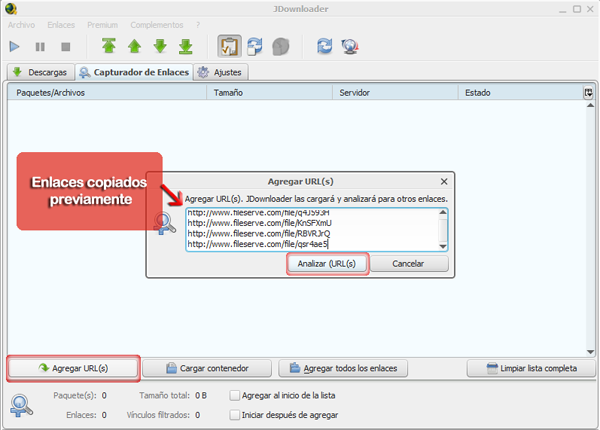This screenshot has height=430, width=600.
Task: Click Cargar contenedor button
Action: (x=207, y=368)
